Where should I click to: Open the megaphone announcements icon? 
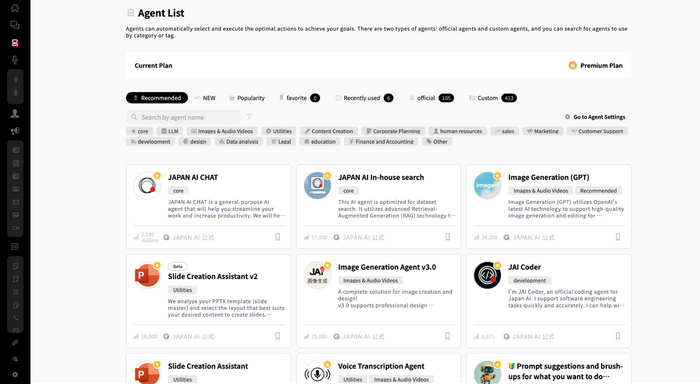15,131
